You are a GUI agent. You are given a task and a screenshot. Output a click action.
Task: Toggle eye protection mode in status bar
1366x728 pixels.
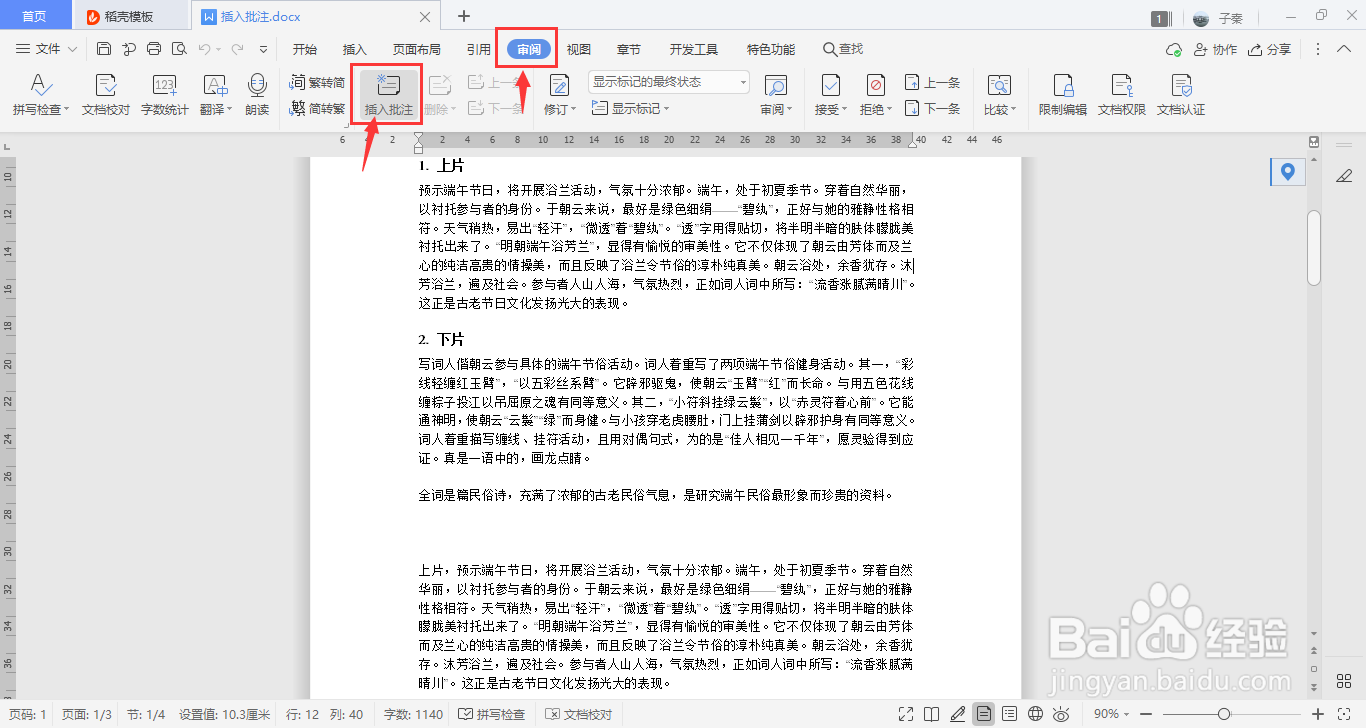[1062, 714]
